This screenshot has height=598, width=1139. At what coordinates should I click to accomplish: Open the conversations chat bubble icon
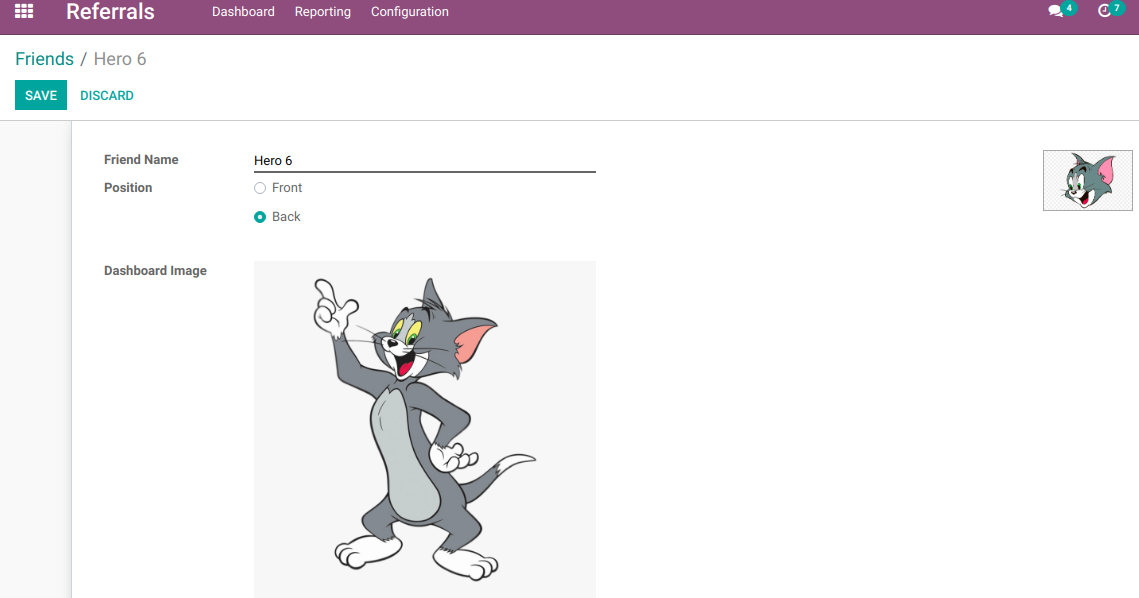[1055, 12]
